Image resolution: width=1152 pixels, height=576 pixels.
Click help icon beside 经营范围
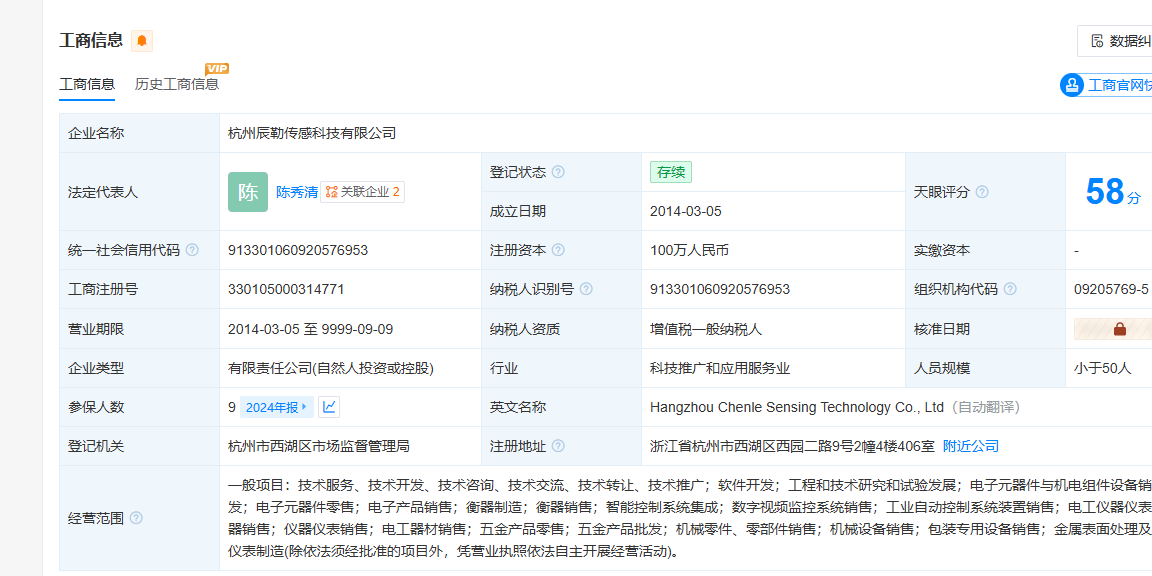pos(136,517)
